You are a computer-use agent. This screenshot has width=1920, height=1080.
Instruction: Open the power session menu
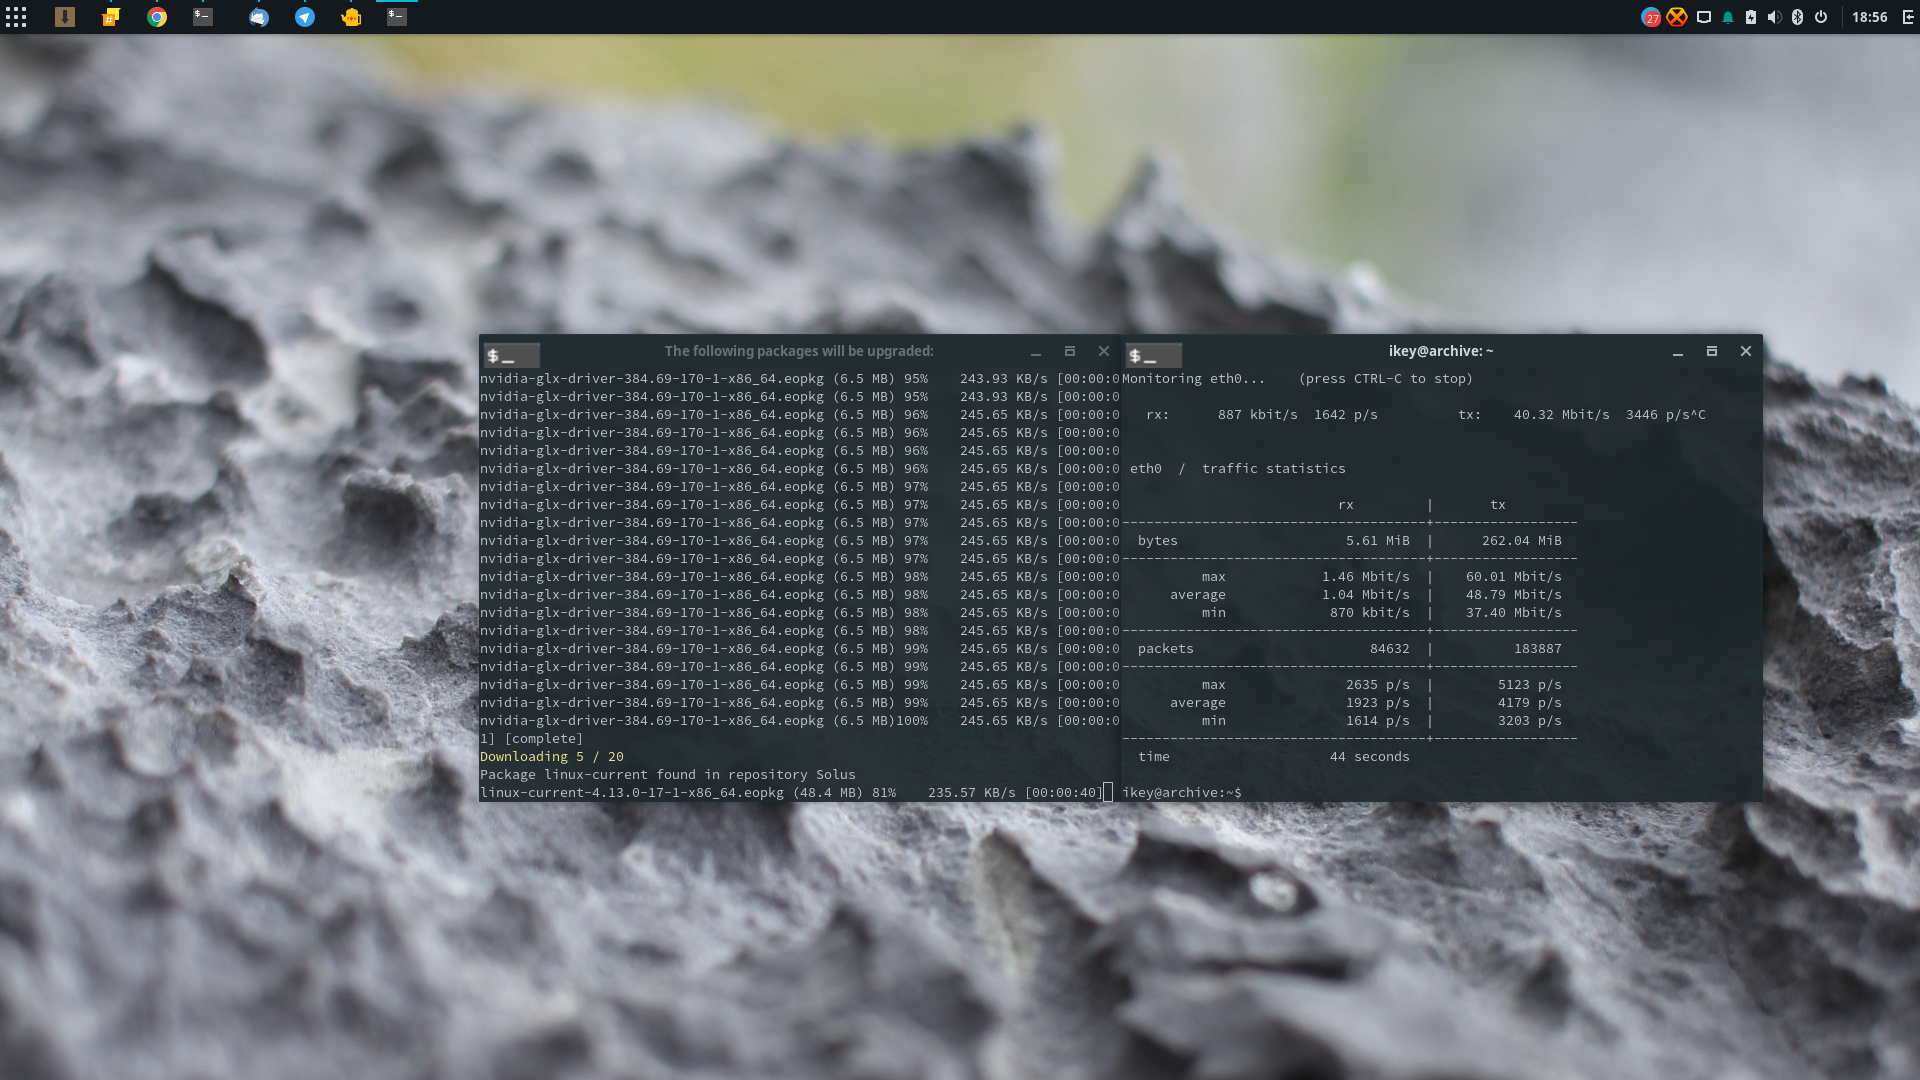[1821, 17]
